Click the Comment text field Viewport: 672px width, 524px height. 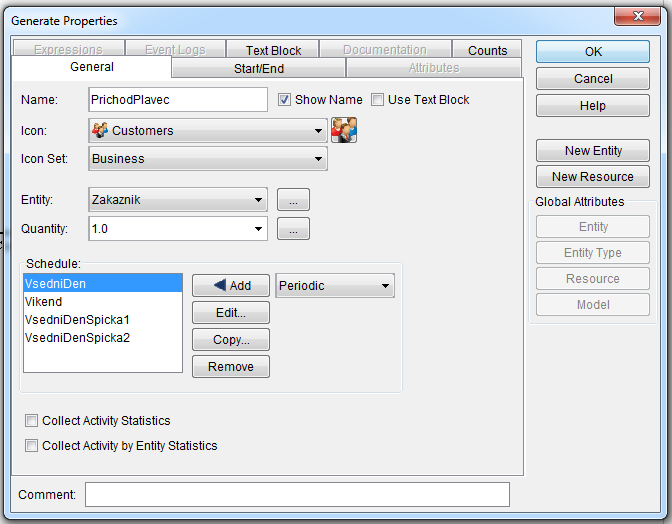point(297,495)
